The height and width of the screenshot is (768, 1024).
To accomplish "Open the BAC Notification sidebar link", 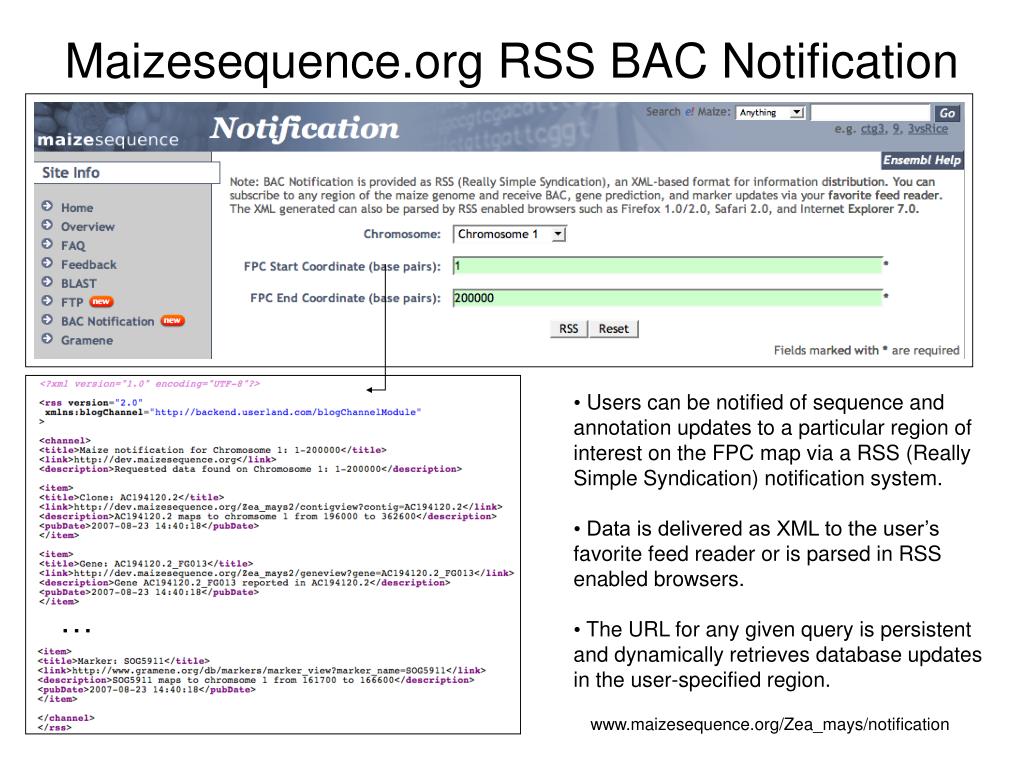I will point(108,321).
